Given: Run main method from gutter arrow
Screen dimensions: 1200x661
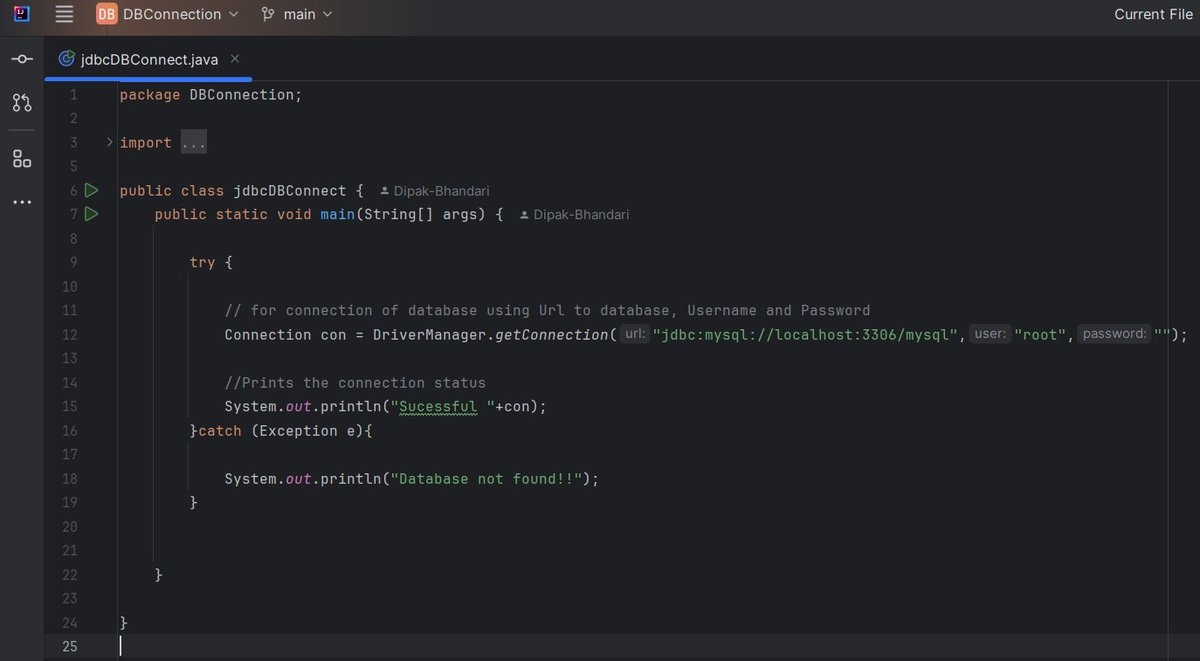Looking at the screenshot, I should pos(91,214).
